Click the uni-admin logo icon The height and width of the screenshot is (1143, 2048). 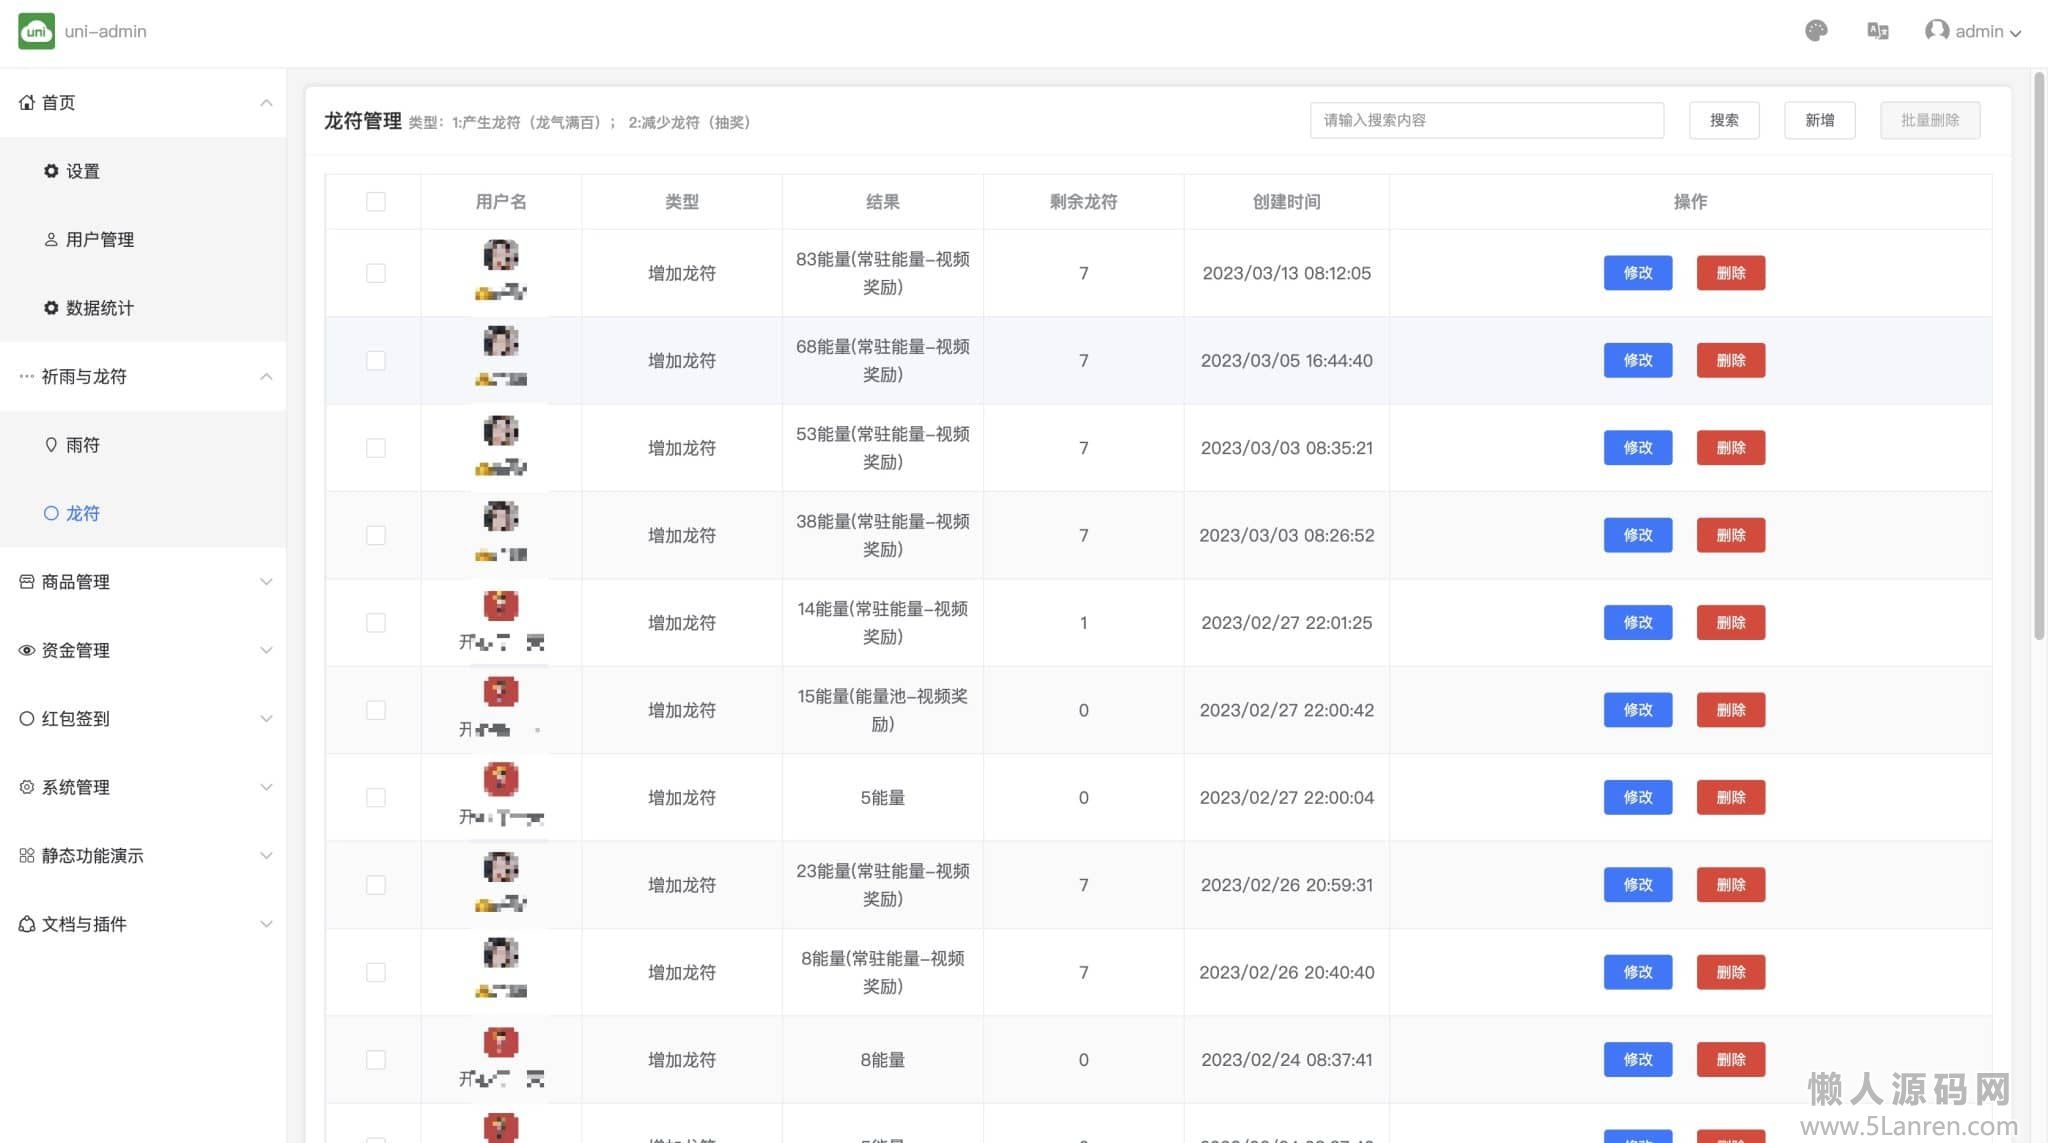36,31
